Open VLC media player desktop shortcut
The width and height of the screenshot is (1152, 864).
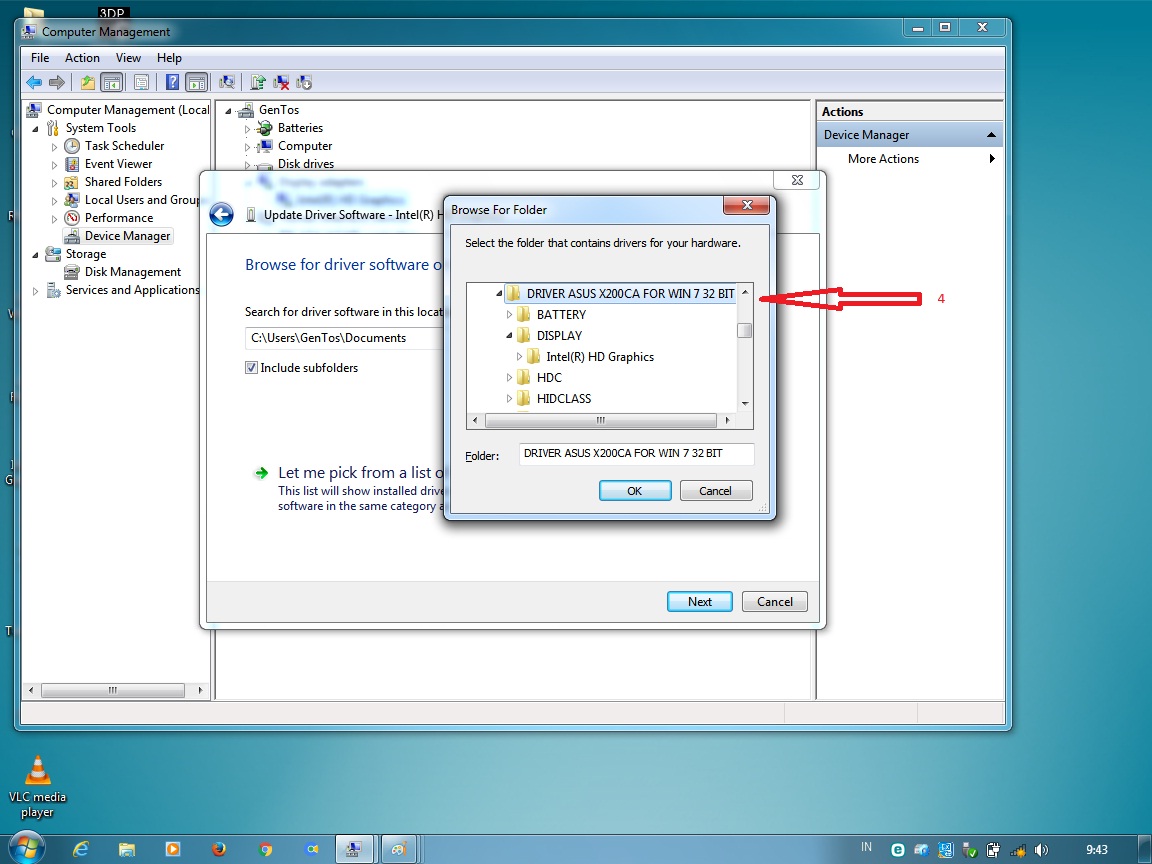[x=37, y=786]
